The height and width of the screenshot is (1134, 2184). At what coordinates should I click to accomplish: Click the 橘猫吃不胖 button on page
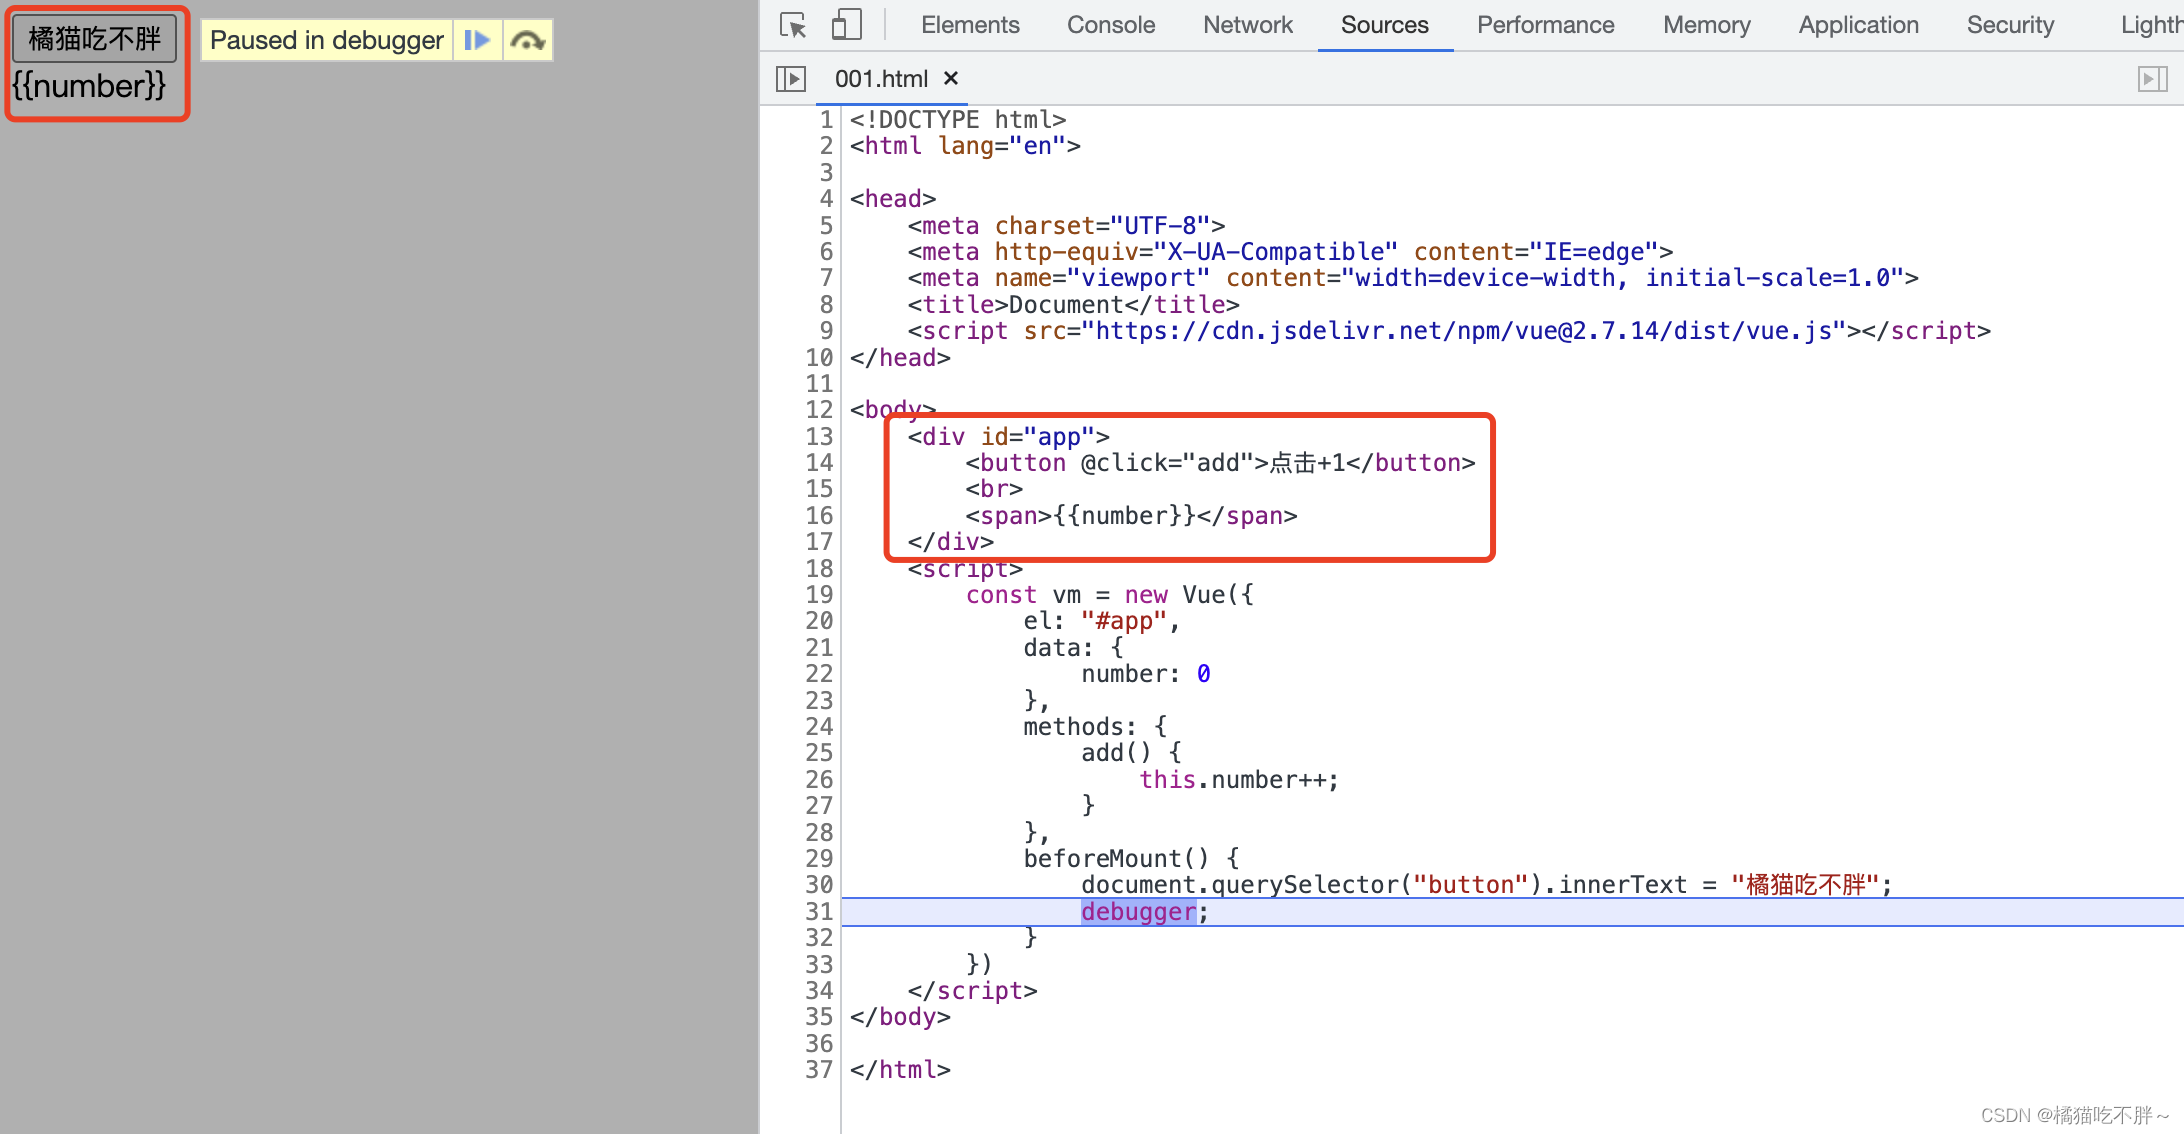click(95, 39)
